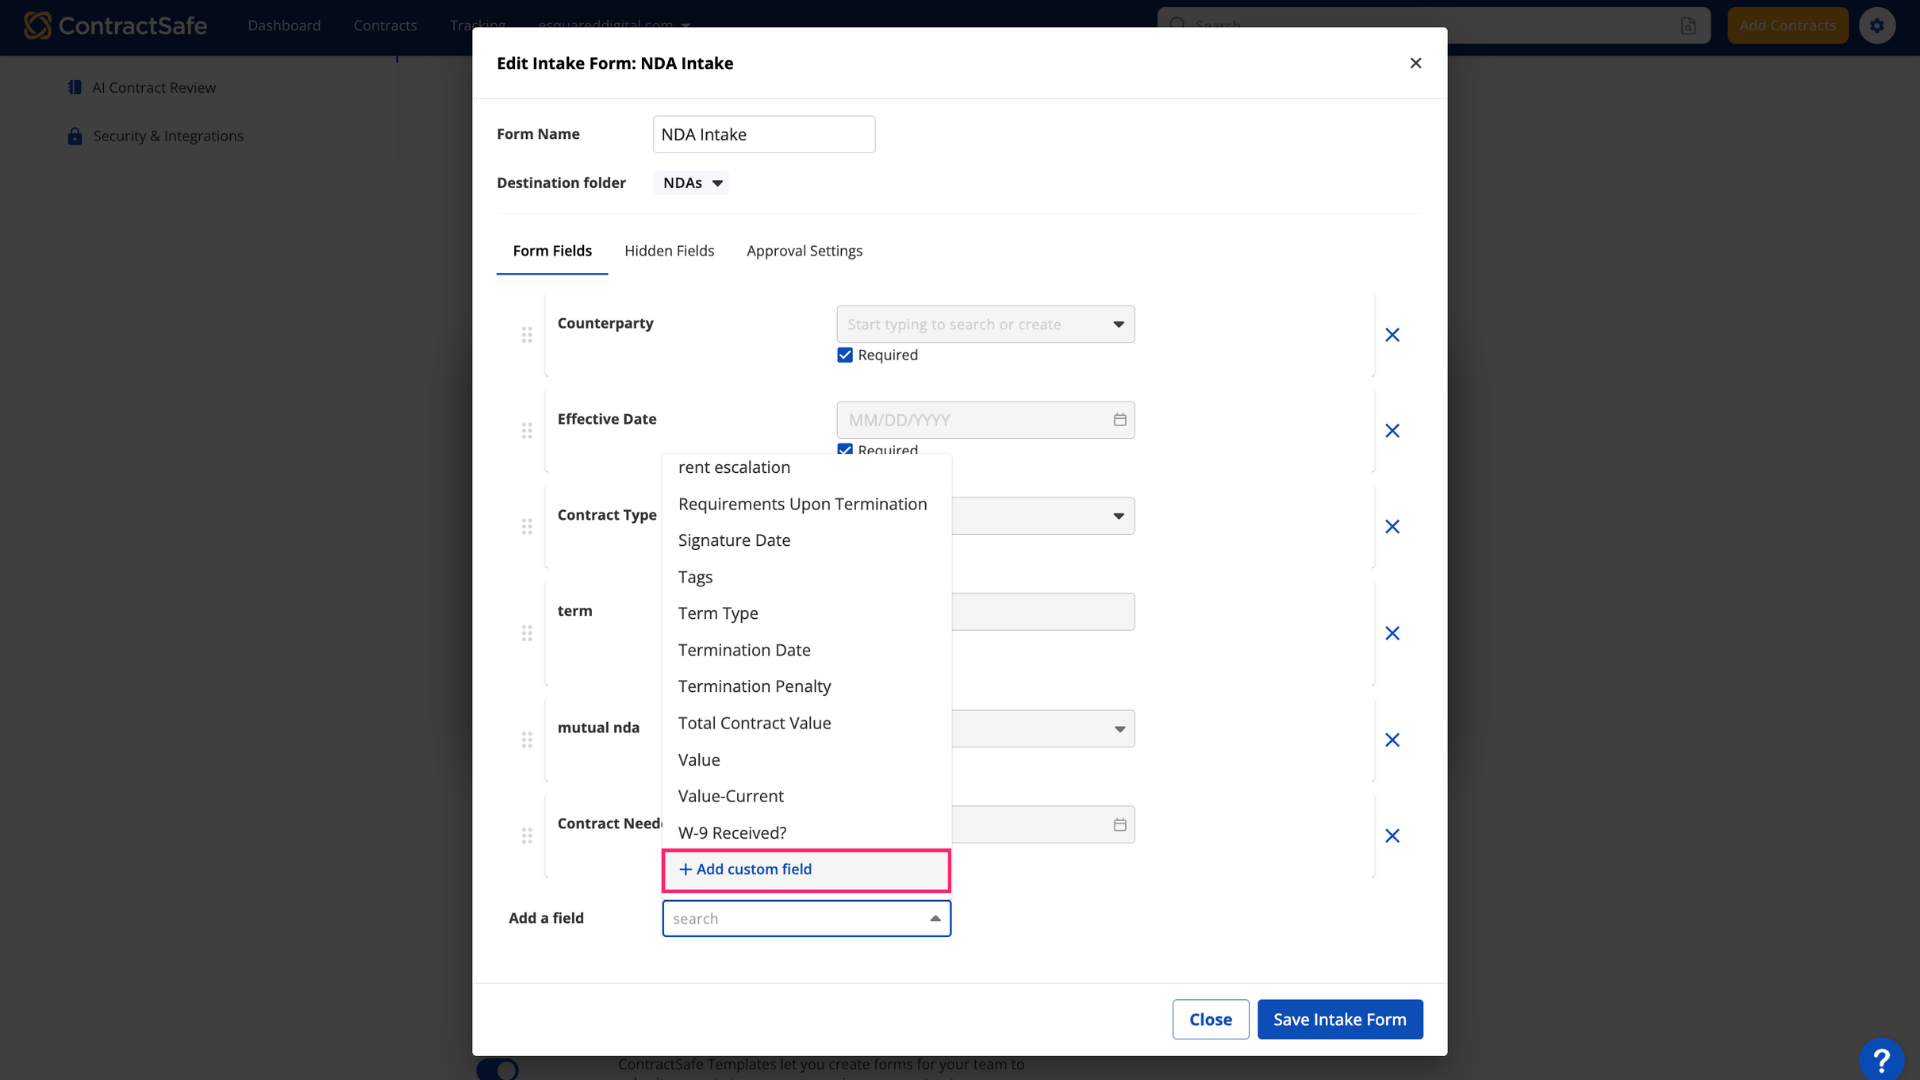Grab the Contract Type row drag handle
Viewport: 1920px width, 1080px height.
(x=527, y=527)
